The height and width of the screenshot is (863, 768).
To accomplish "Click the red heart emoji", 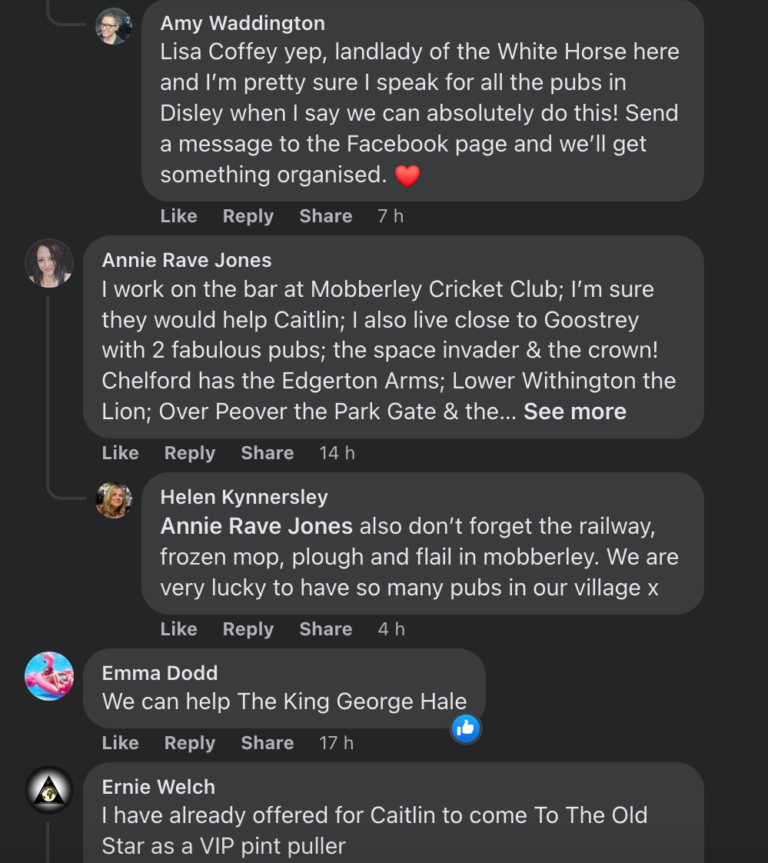I will [407, 176].
